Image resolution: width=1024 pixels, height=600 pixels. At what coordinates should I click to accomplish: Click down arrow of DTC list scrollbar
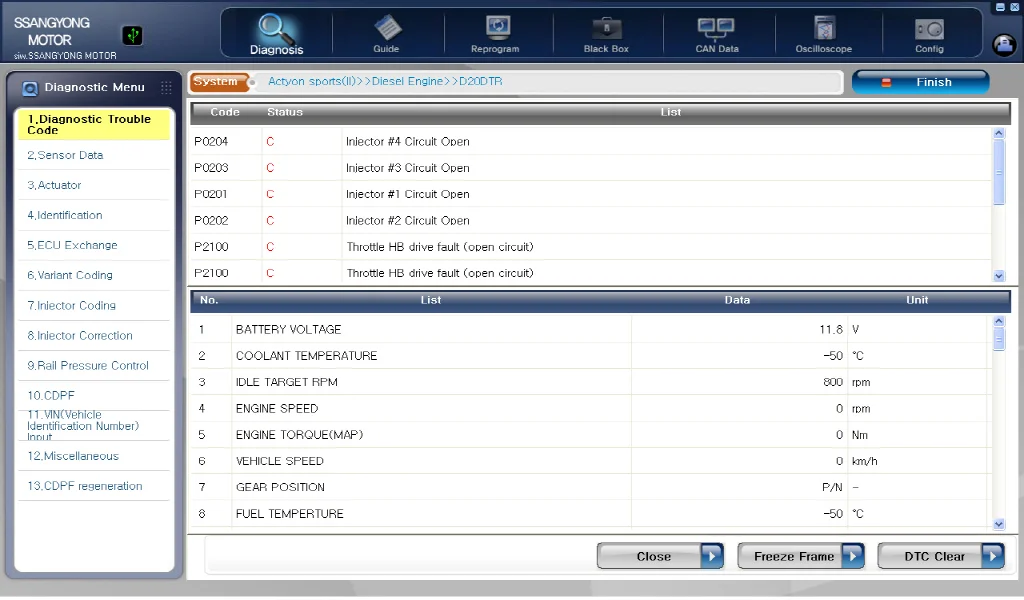coord(999,276)
